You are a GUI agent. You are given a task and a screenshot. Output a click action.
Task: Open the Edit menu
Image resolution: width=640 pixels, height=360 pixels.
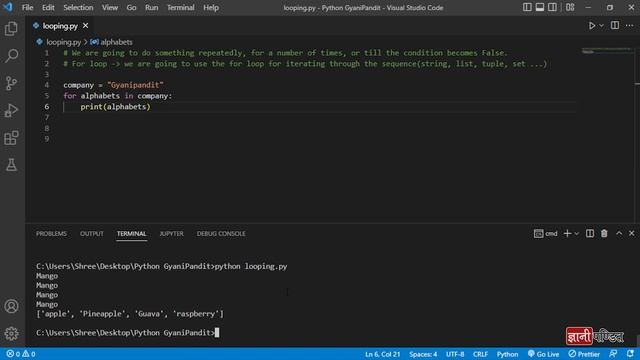coord(48,7)
